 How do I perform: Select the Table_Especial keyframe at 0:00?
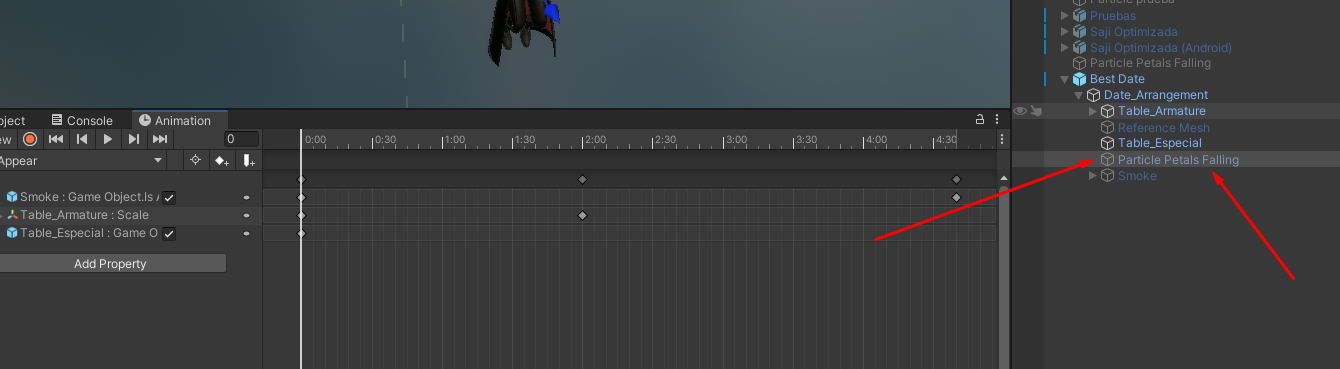pos(301,233)
